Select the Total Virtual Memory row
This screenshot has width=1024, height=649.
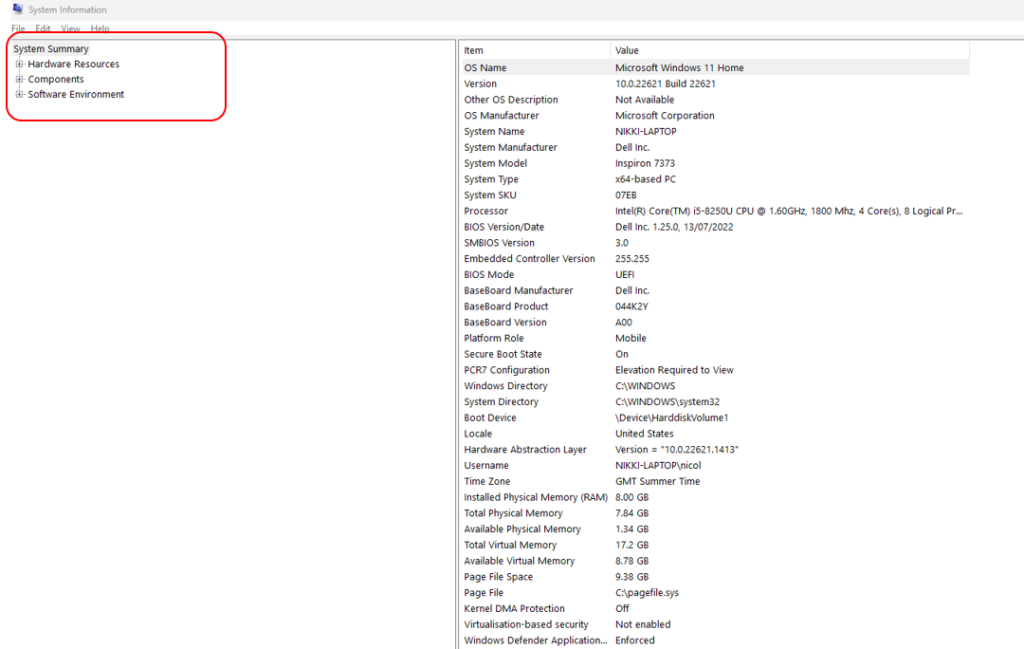[715, 545]
